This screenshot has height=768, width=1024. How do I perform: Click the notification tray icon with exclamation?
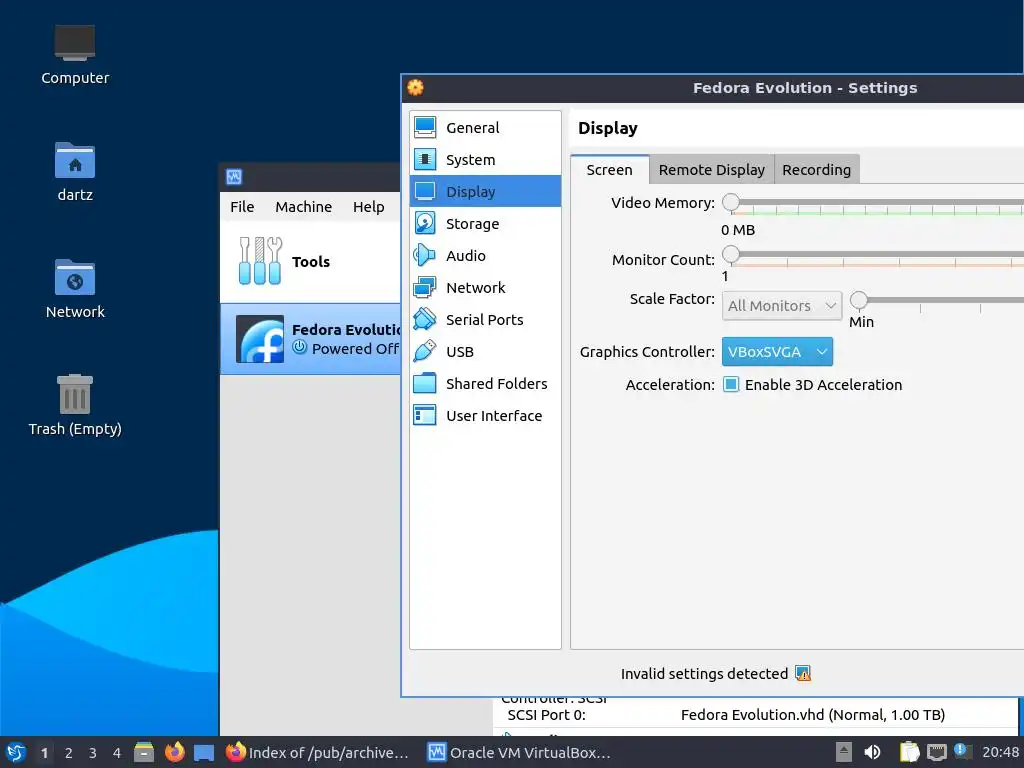(963, 751)
